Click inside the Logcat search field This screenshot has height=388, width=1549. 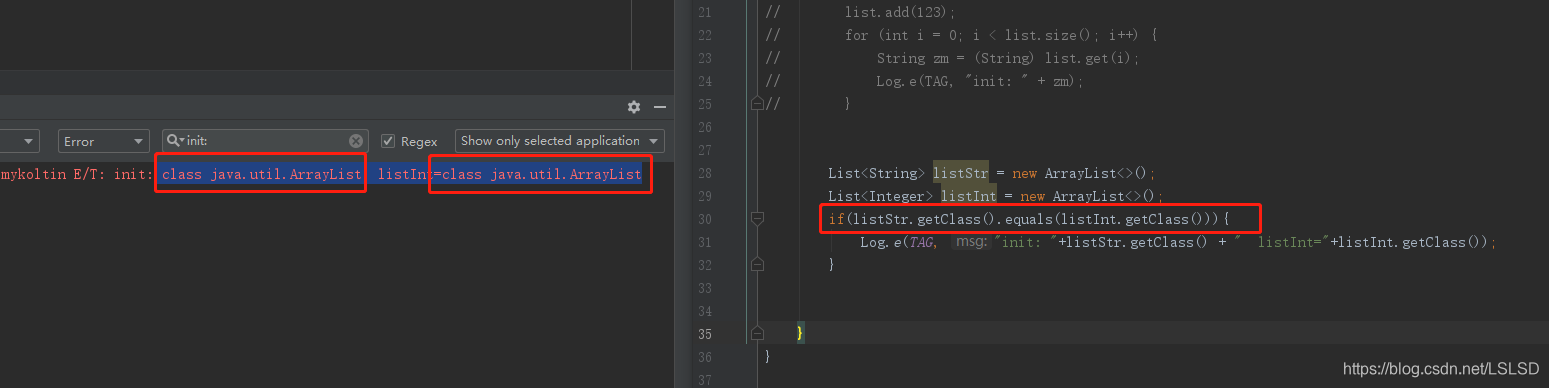coord(265,141)
